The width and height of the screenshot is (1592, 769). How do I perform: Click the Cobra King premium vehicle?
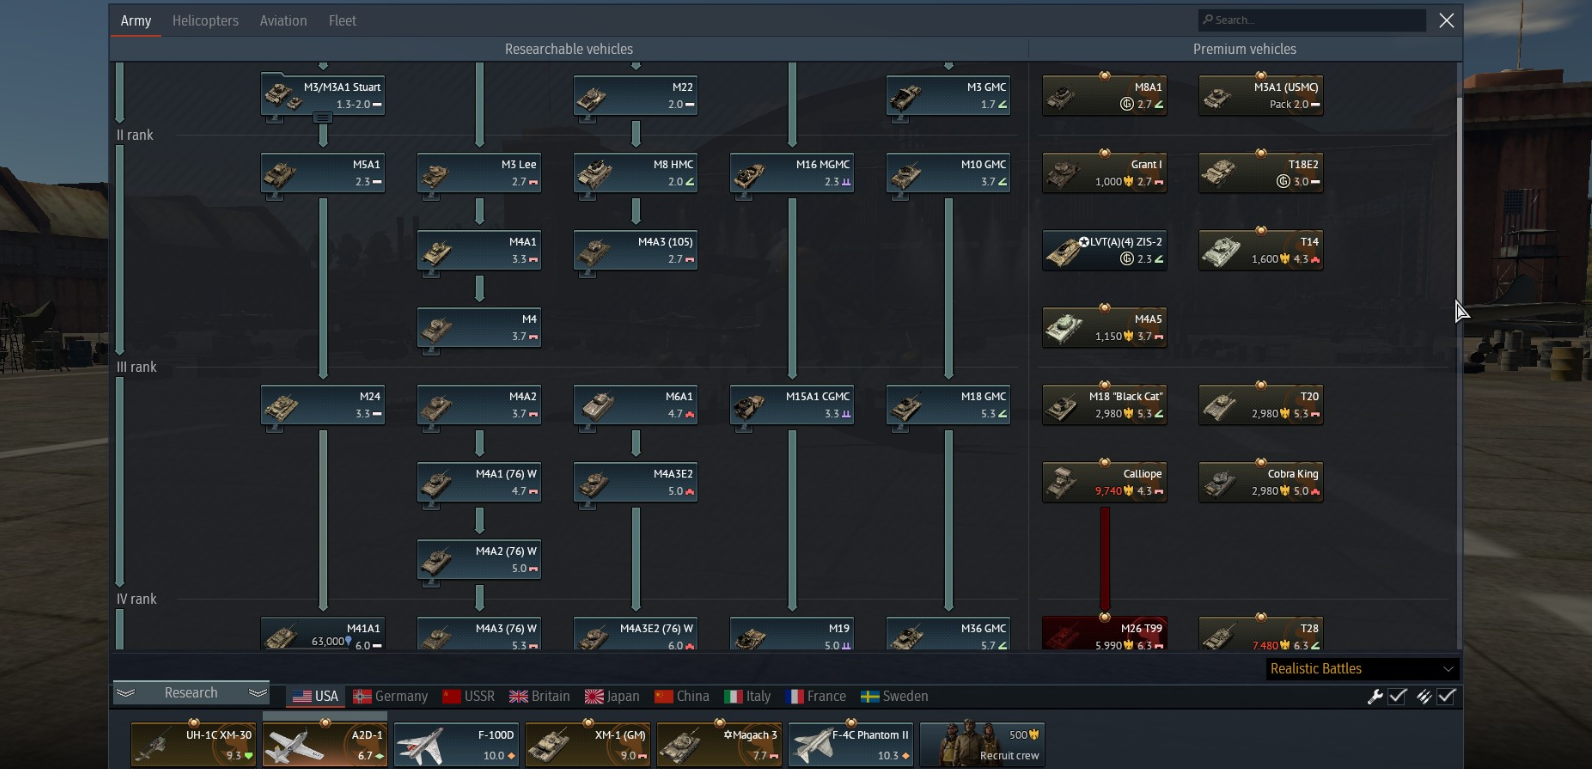point(1261,482)
